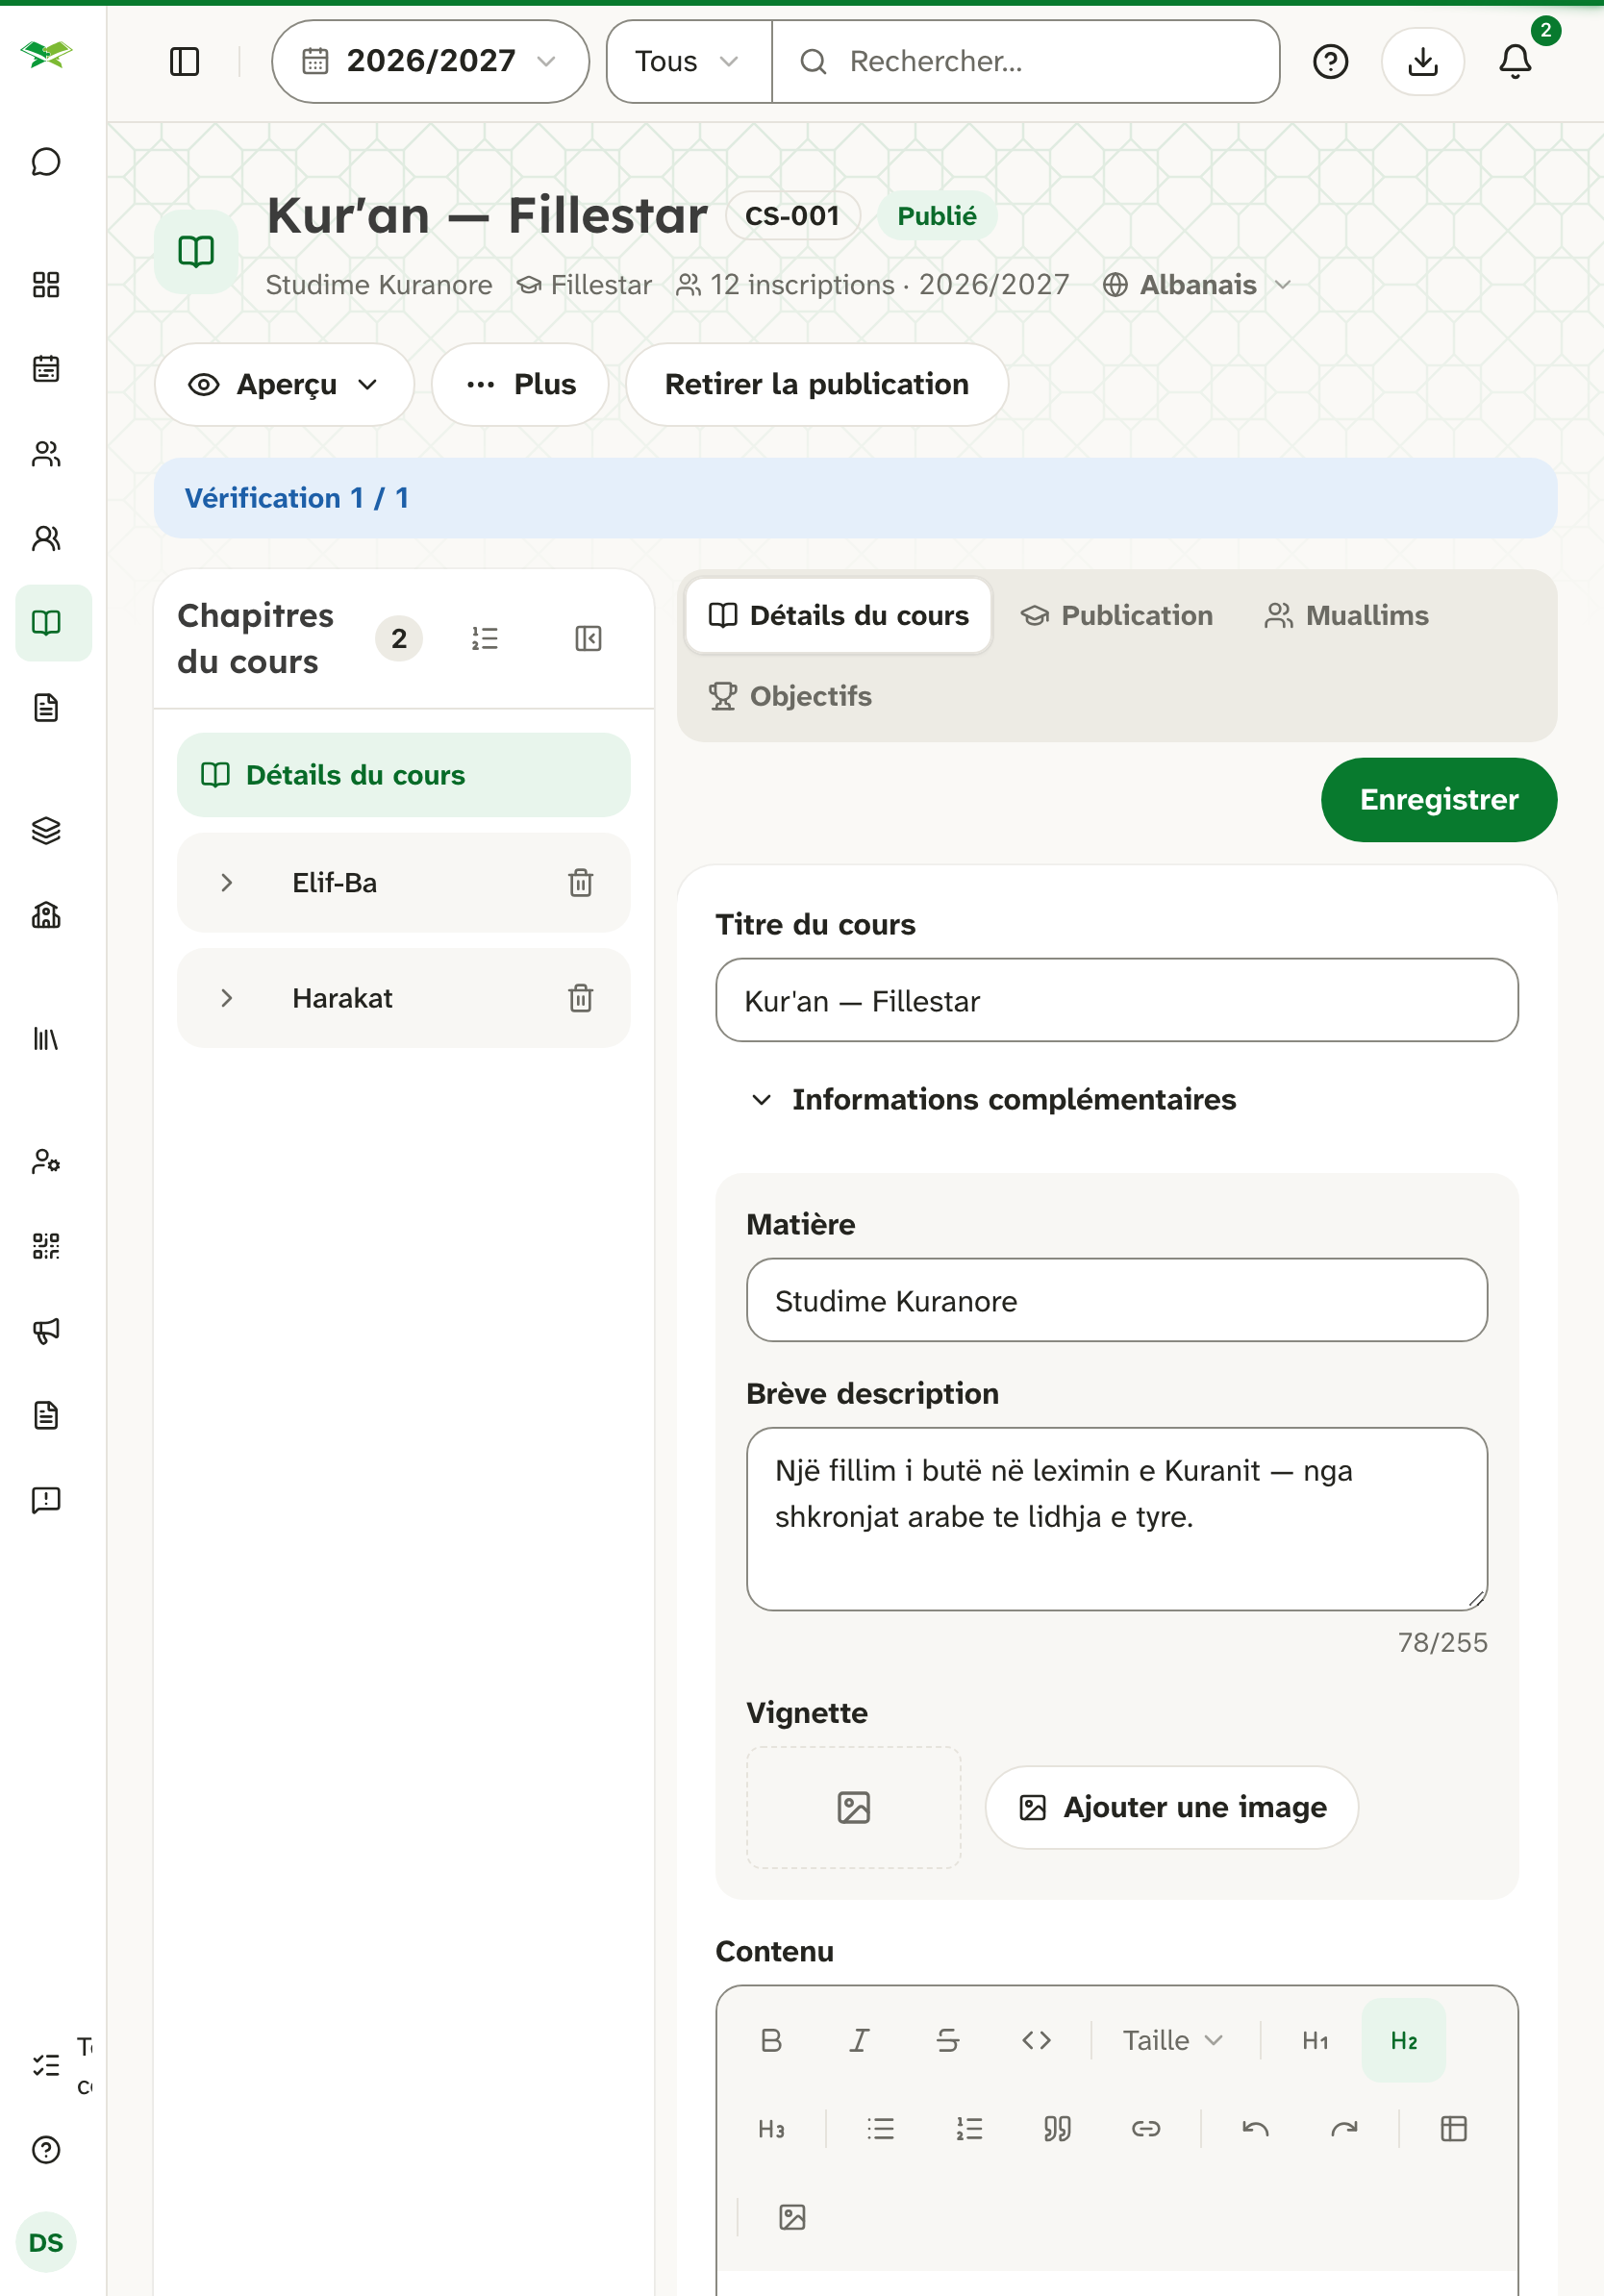Insert a link in editor

[1146, 2129]
